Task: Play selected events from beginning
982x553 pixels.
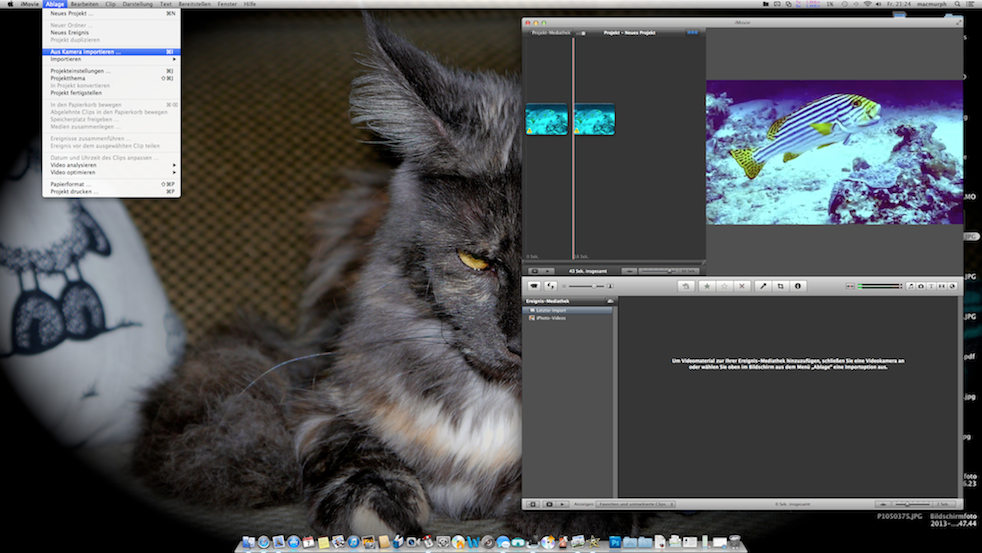Action: click(x=562, y=504)
